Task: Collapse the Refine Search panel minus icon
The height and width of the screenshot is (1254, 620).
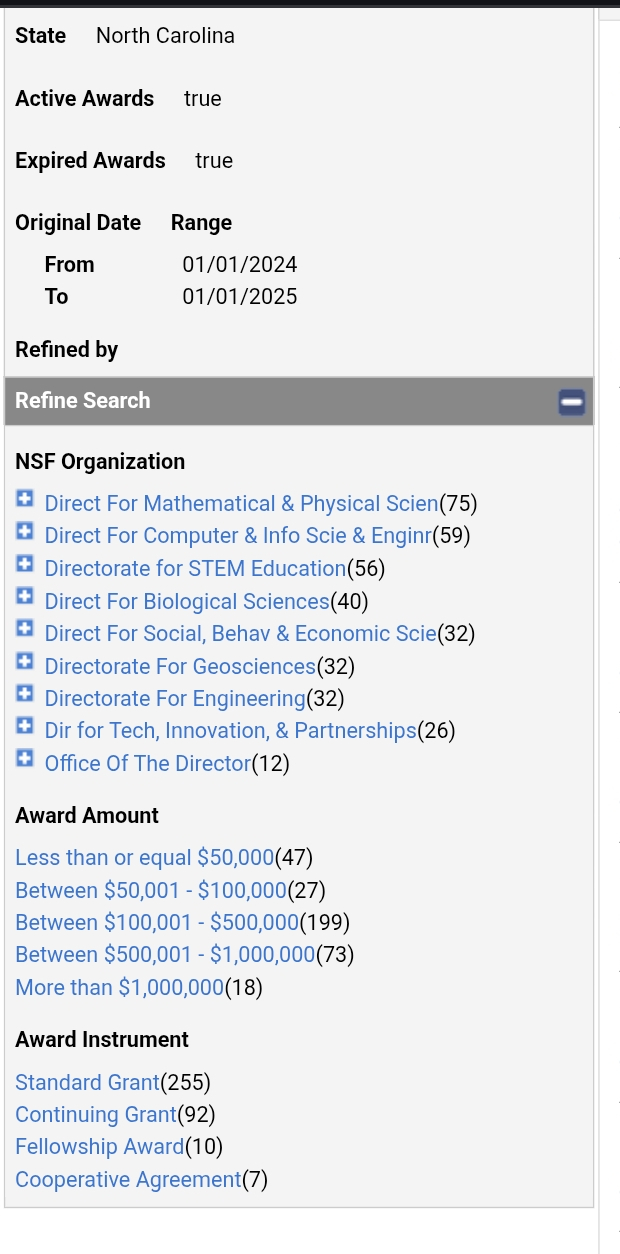Action: tap(571, 402)
